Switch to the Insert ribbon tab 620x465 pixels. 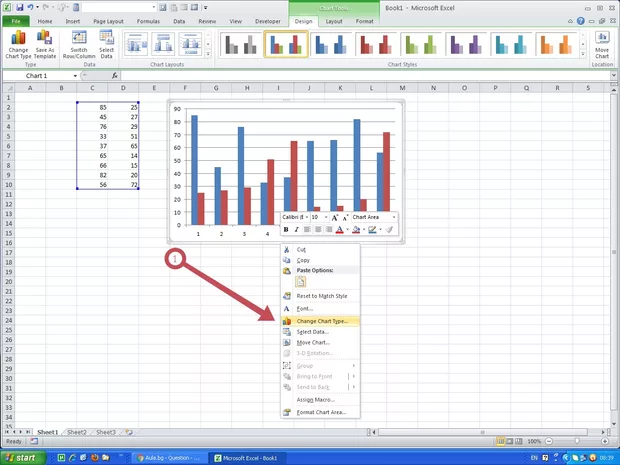73,21
